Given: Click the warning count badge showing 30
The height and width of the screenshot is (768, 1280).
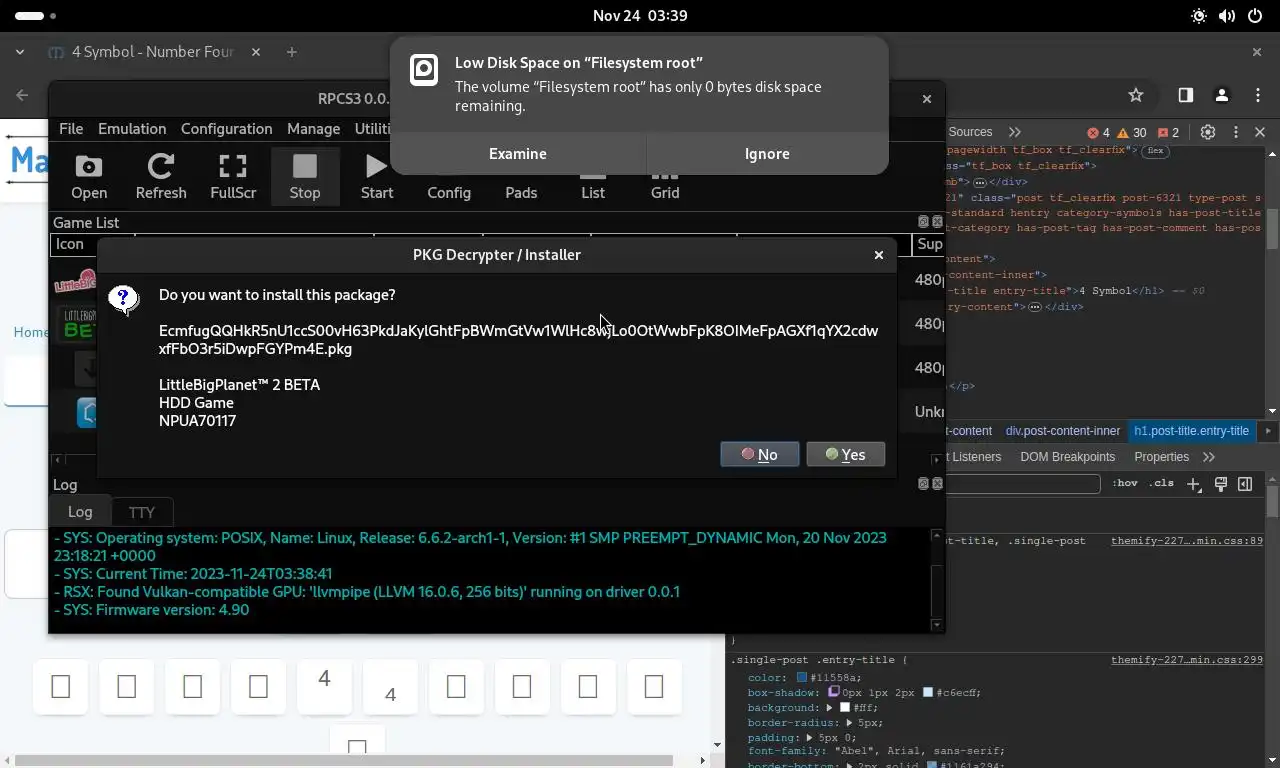Looking at the screenshot, I should click(1132, 132).
